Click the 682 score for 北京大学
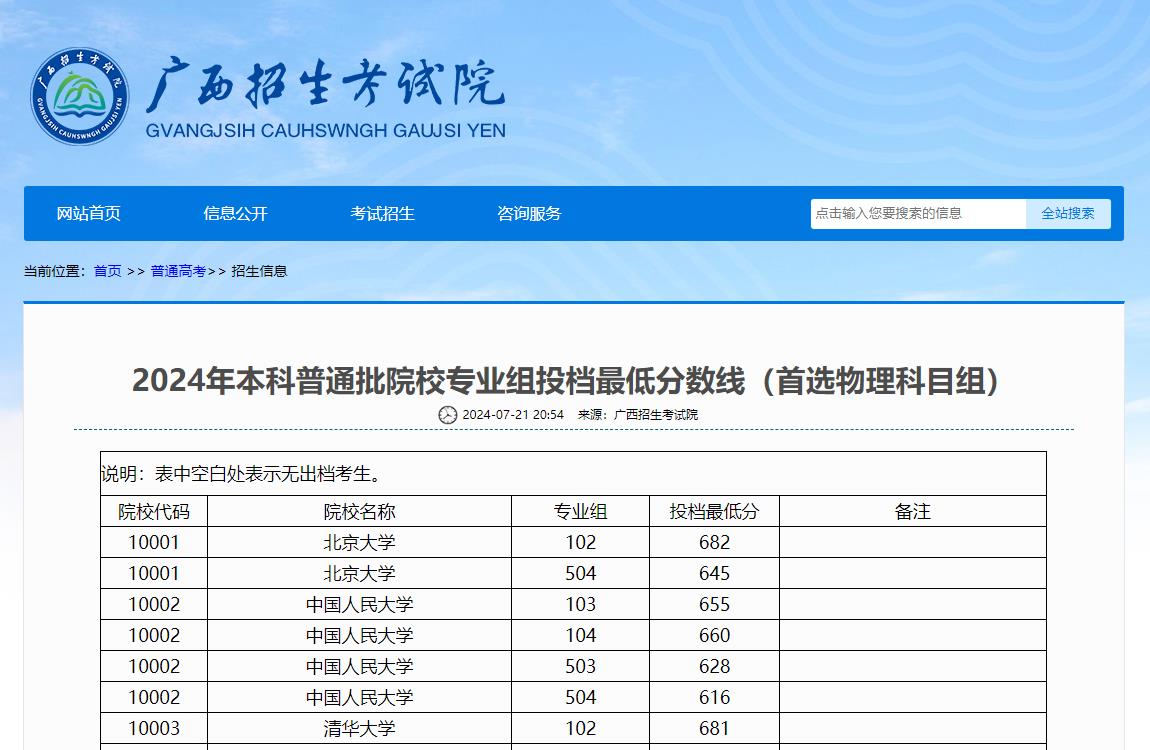 click(x=714, y=543)
